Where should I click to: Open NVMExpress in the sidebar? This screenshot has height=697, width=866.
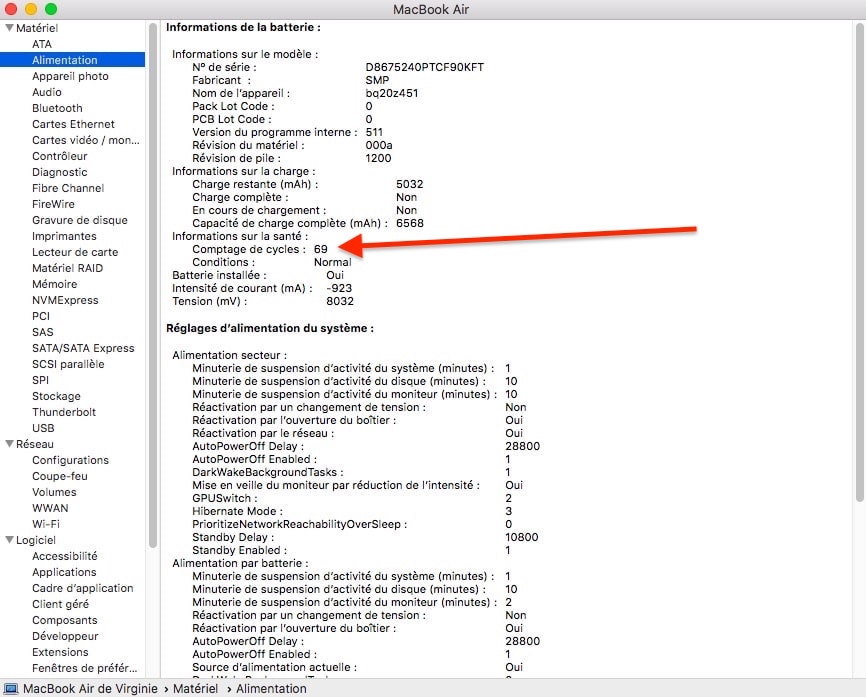point(65,300)
